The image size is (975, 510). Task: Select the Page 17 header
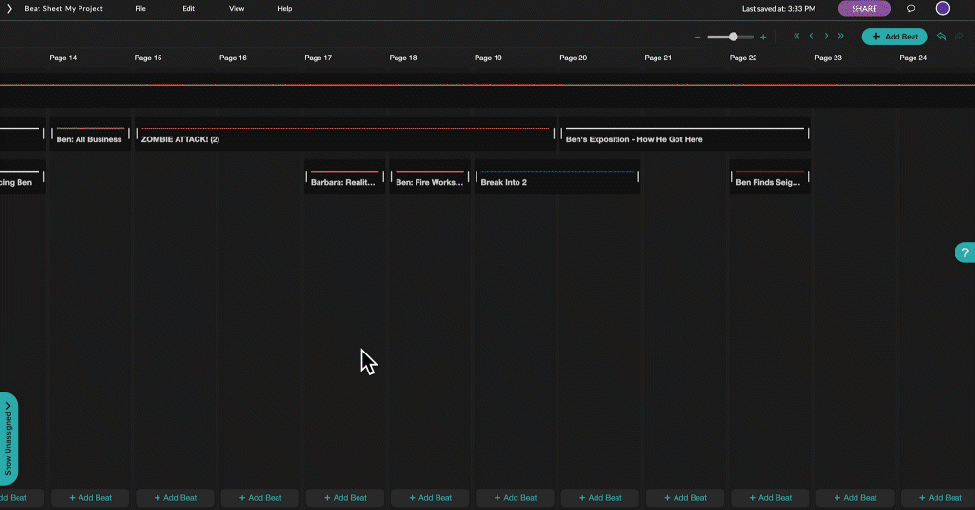pos(318,58)
